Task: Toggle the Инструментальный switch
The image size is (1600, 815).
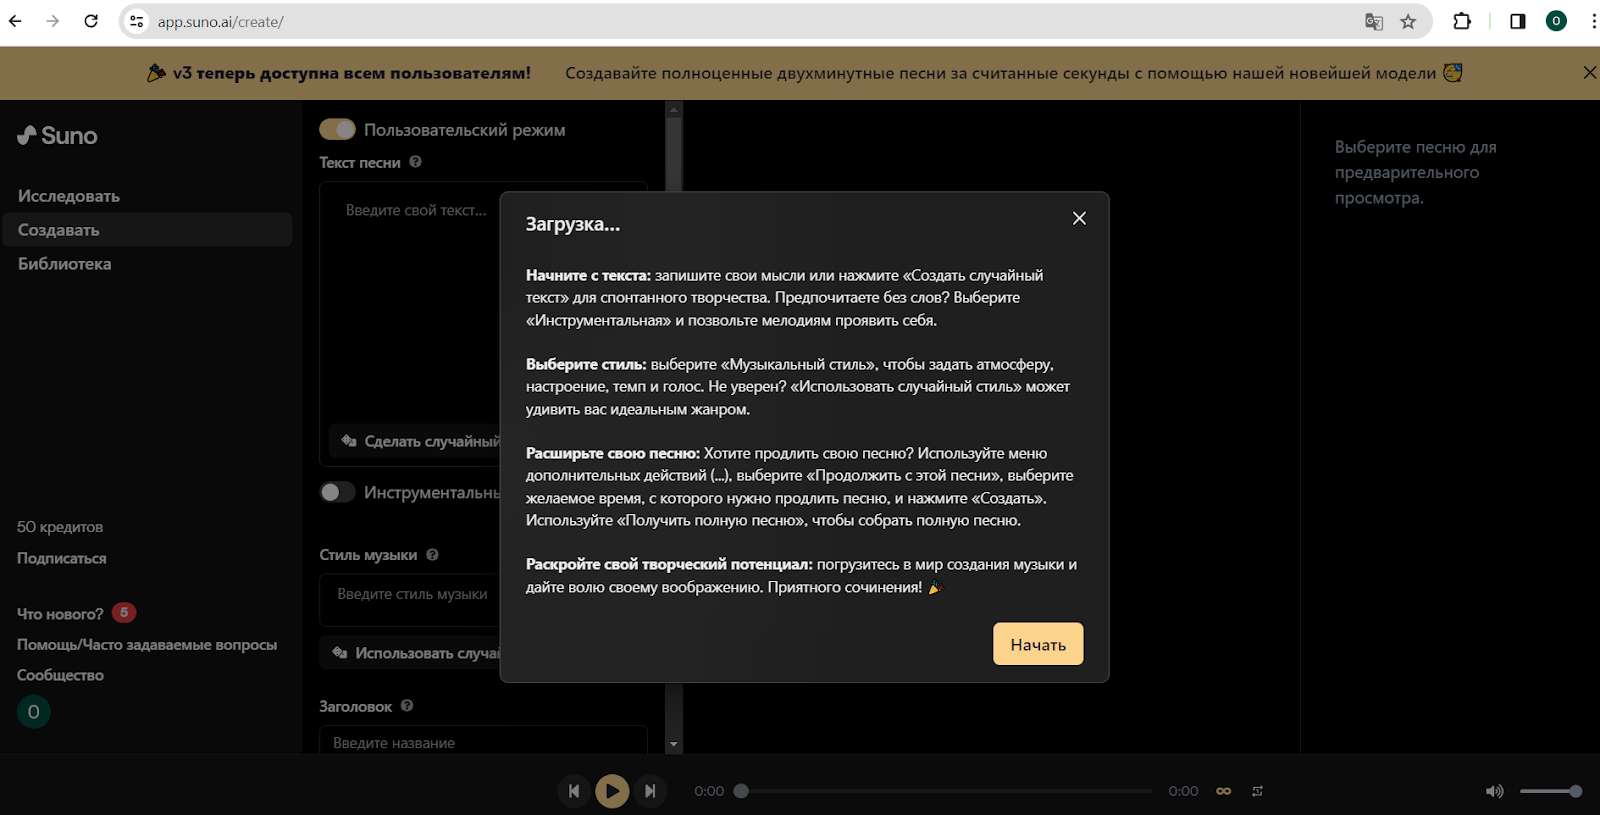Action: (x=337, y=492)
